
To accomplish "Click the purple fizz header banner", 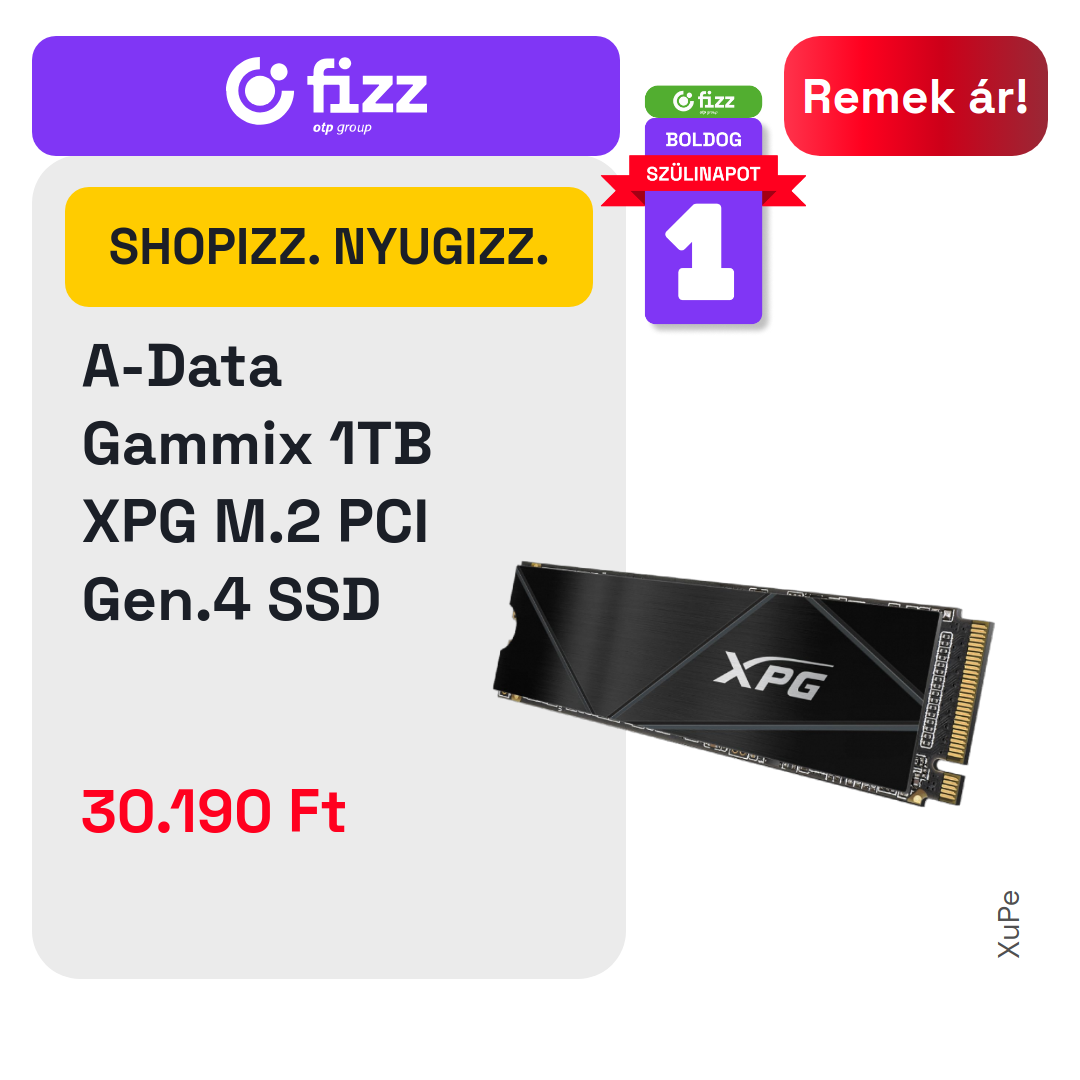I will click(x=326, y=96).
